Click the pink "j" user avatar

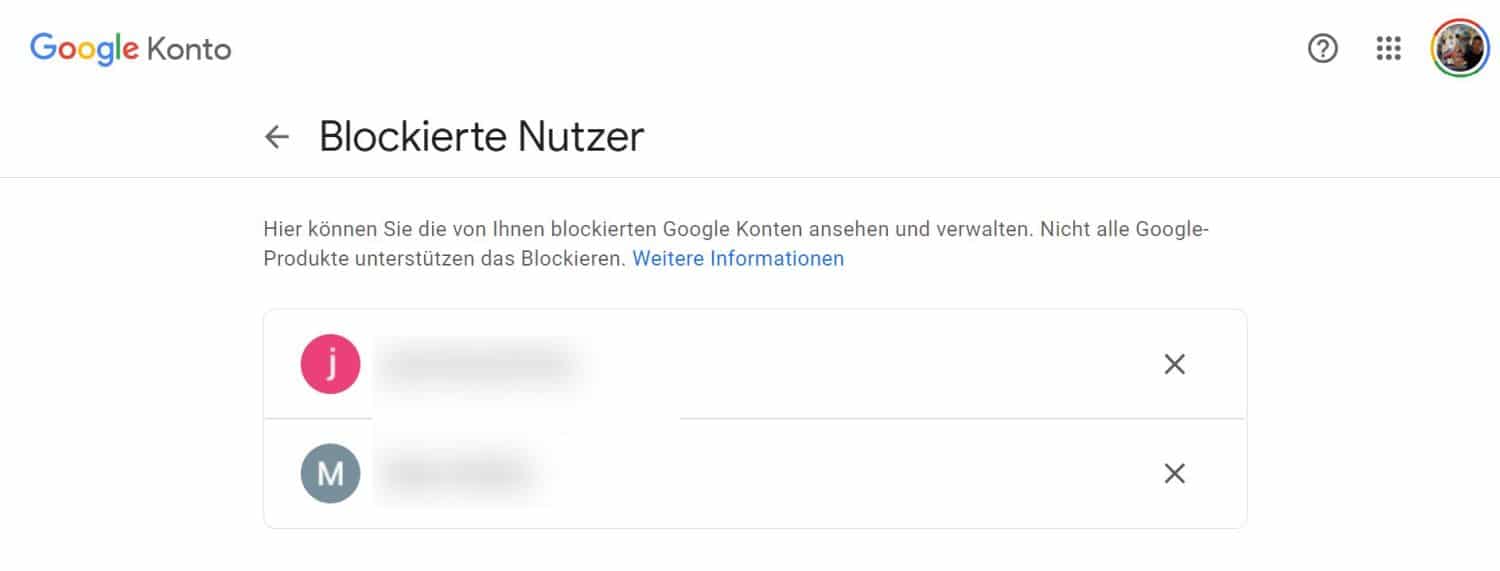coord(330,365)
